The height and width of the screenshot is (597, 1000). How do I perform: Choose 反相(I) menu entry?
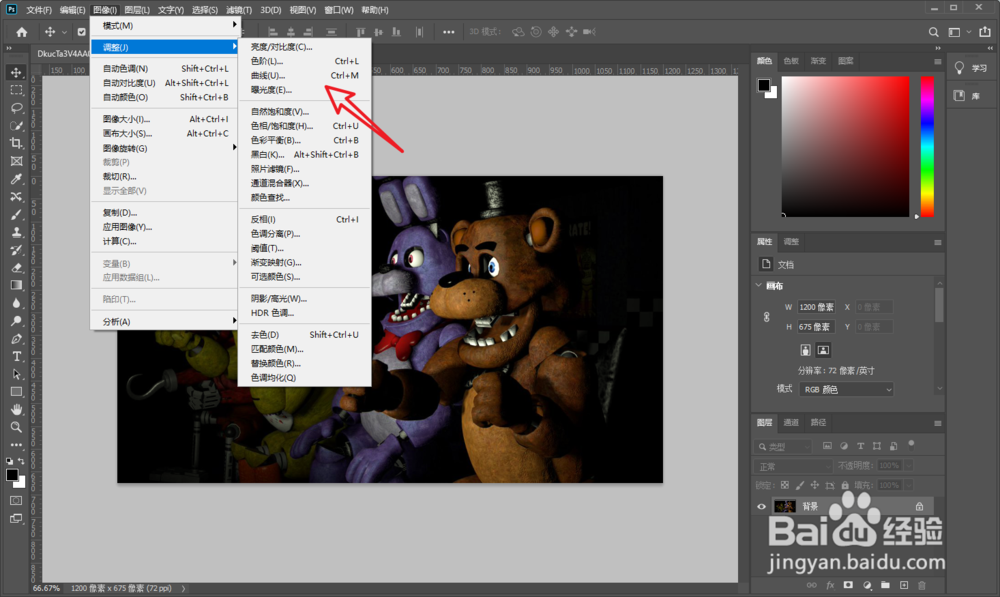click(304, 219)
